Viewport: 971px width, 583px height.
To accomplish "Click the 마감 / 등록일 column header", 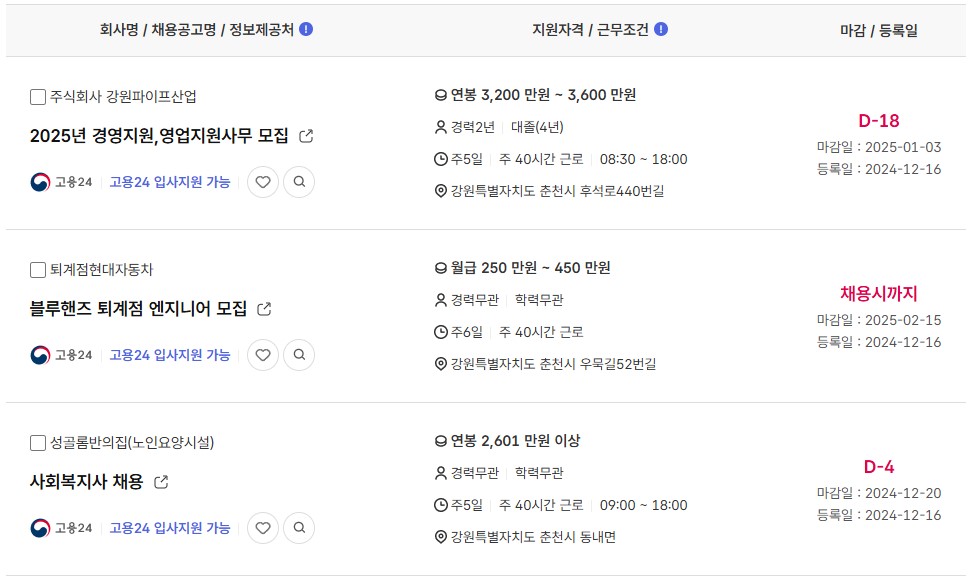I will 879,30.
